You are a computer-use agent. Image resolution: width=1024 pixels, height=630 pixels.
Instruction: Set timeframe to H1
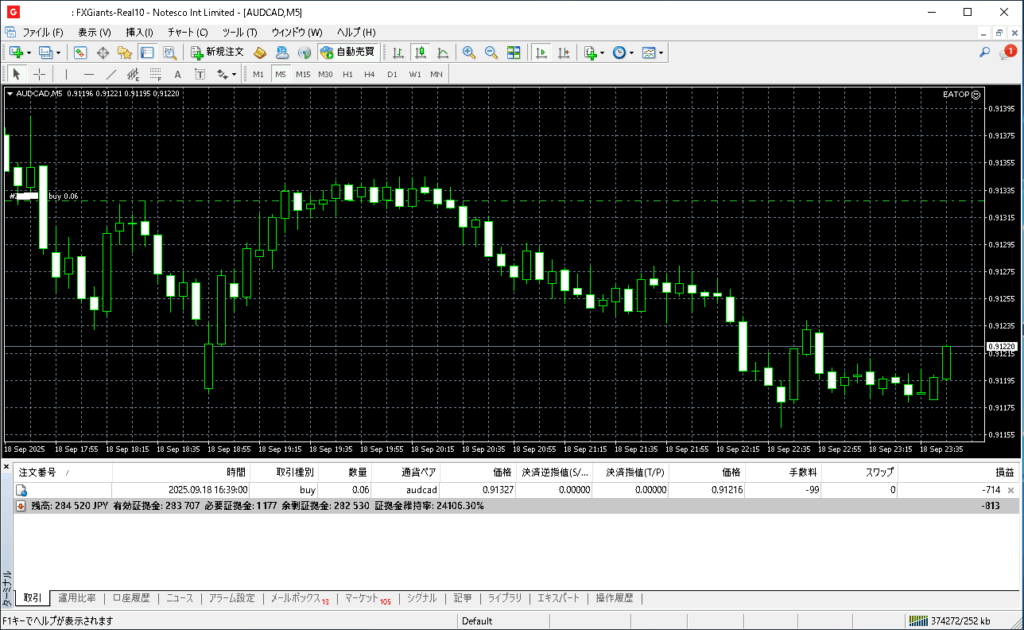point(347,74)
